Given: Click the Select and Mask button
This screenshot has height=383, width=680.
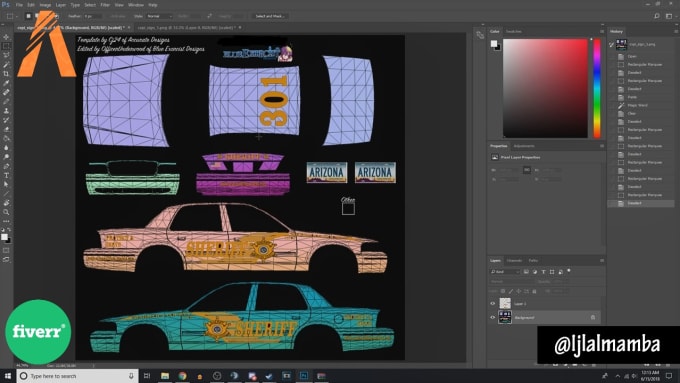Looking at the screenshot, I should pos(269,16).
